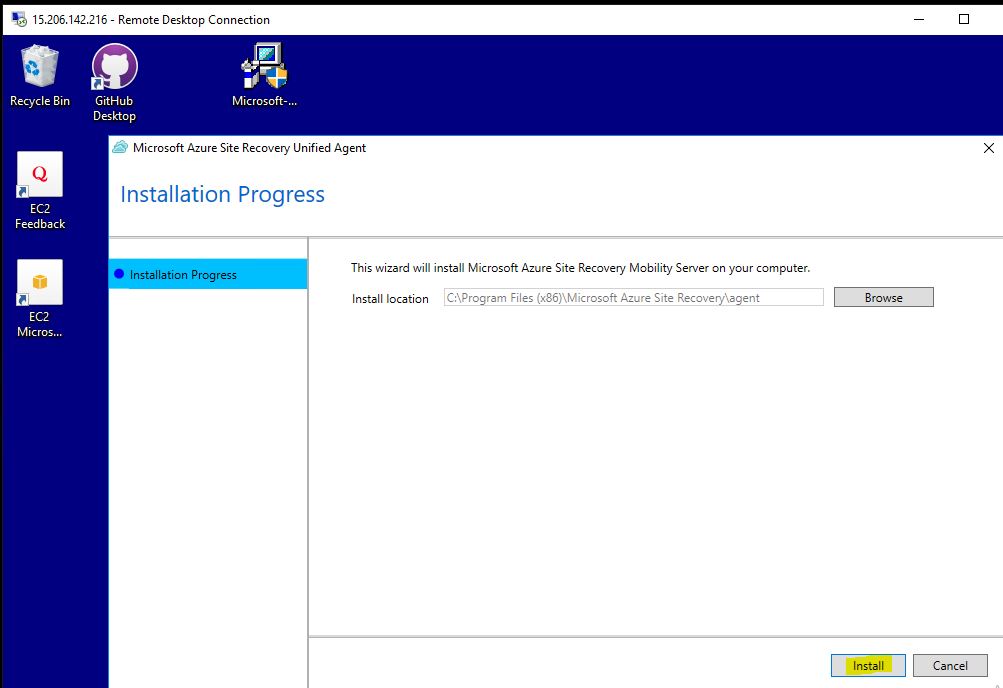Viewport: 1003px width, 688px height.
Task: Click the Remote Desktop Connection title text
Action: (150, 19)
